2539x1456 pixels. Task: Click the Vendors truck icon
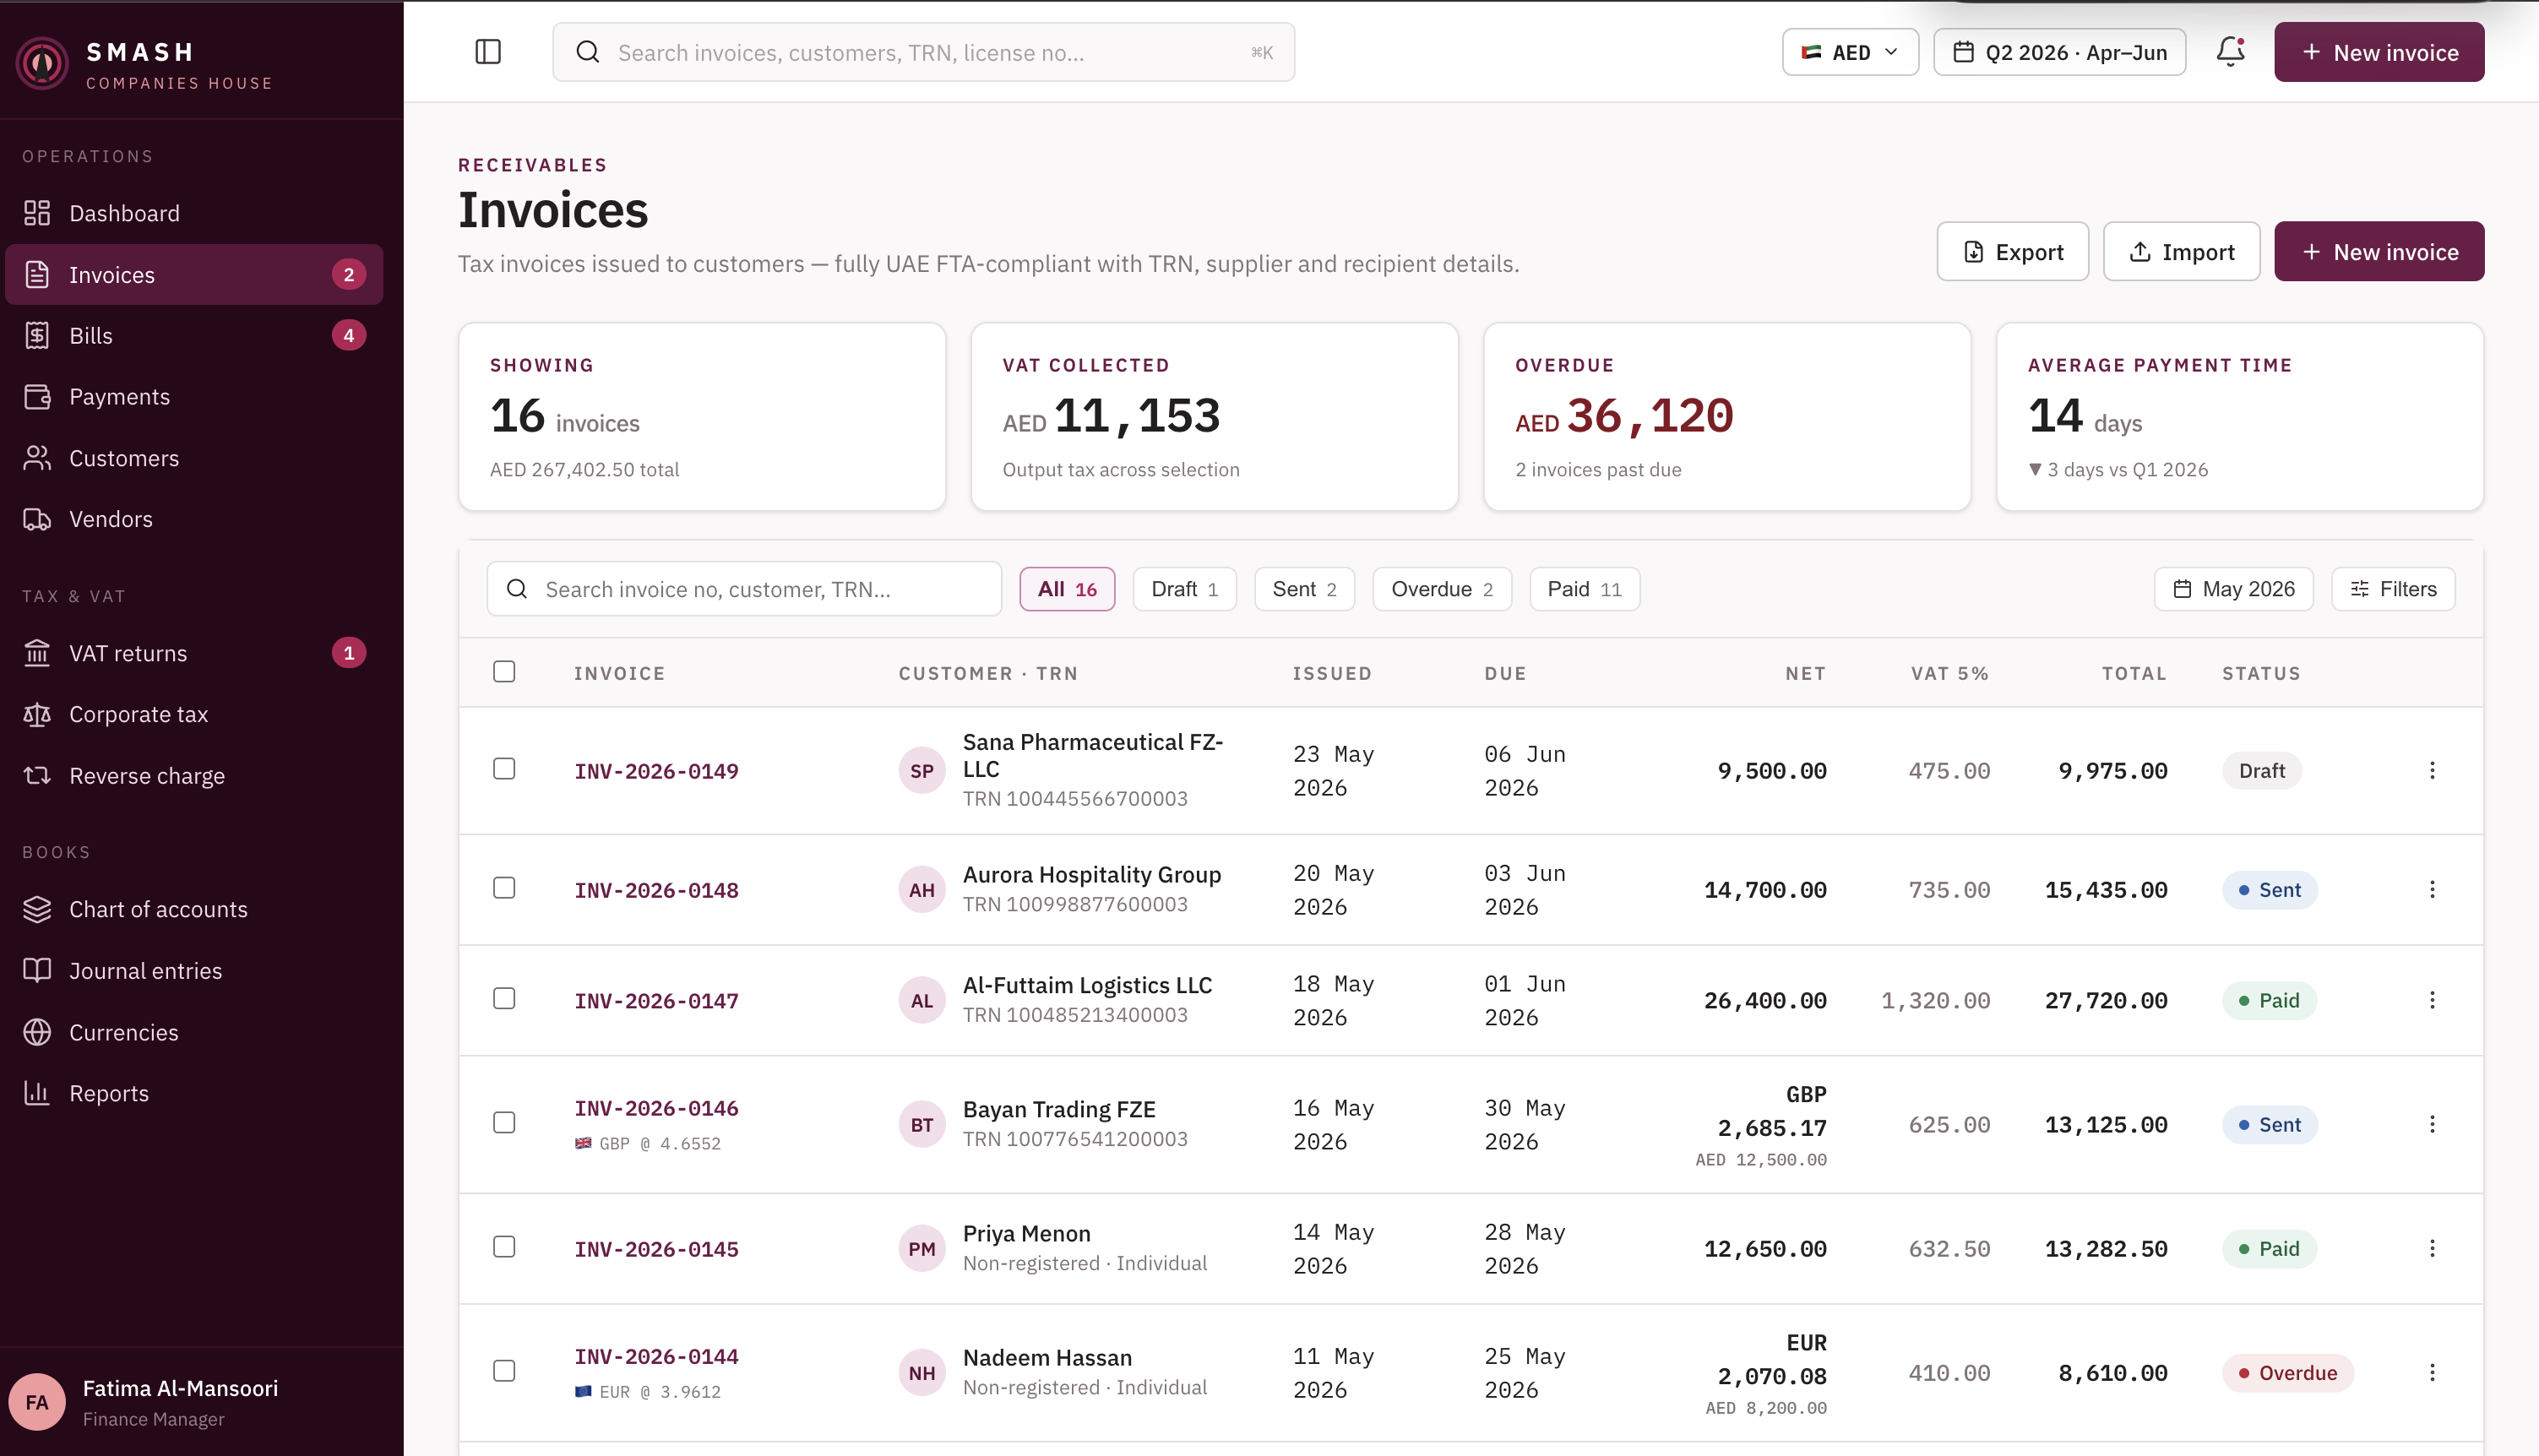(x=37, y=519)
